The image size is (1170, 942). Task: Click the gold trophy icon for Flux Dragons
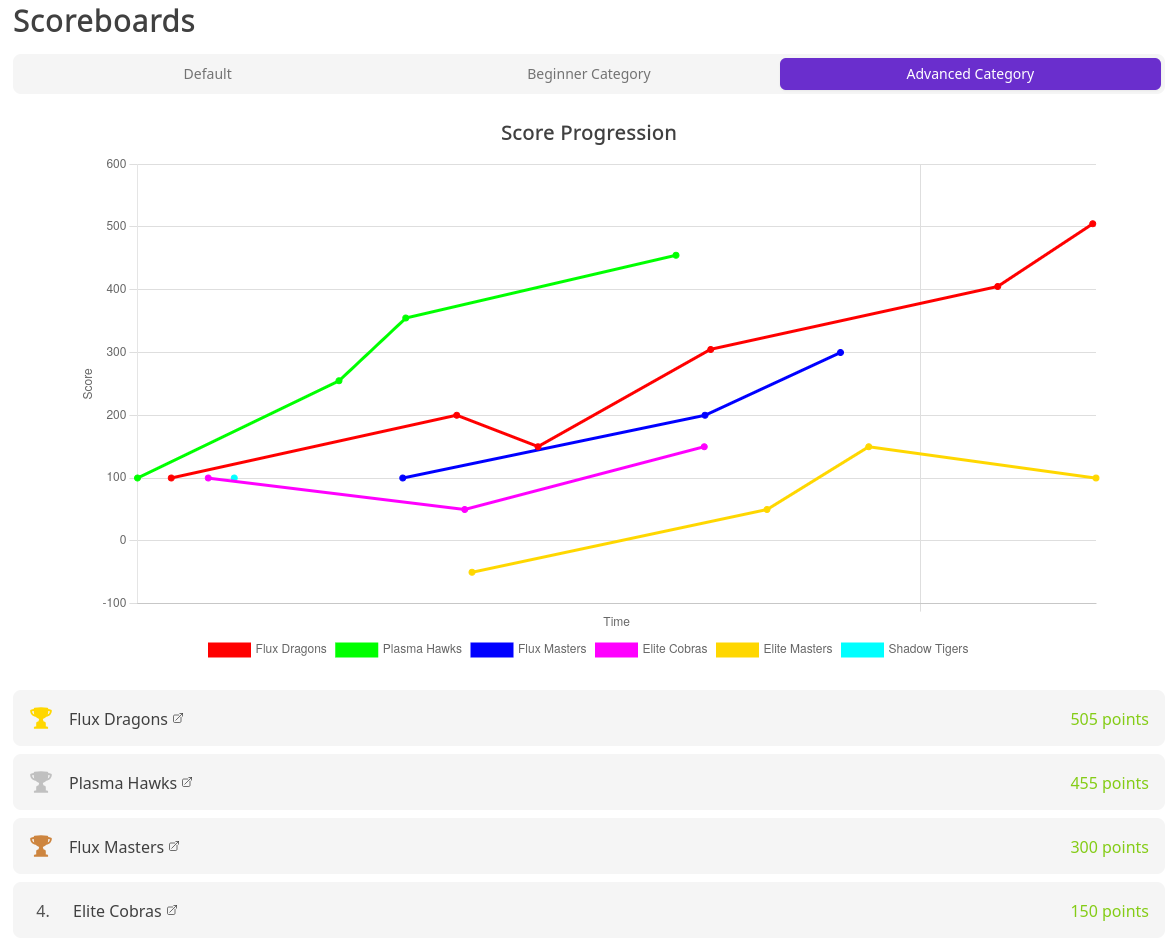coord(41,718)
